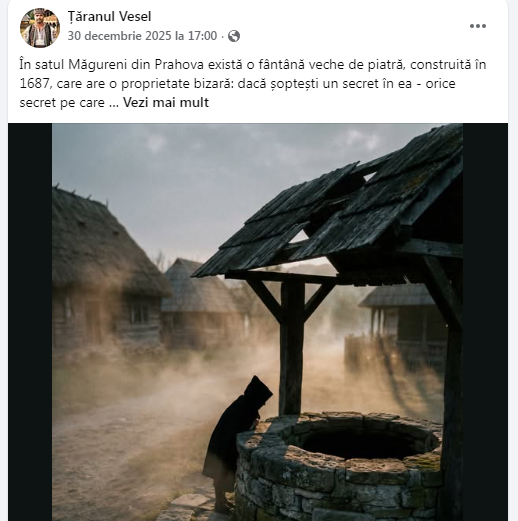This screenshot has height=521, width=518.
Task: Open the Țăranul Vesel page name link
Action: pos(109,16)
